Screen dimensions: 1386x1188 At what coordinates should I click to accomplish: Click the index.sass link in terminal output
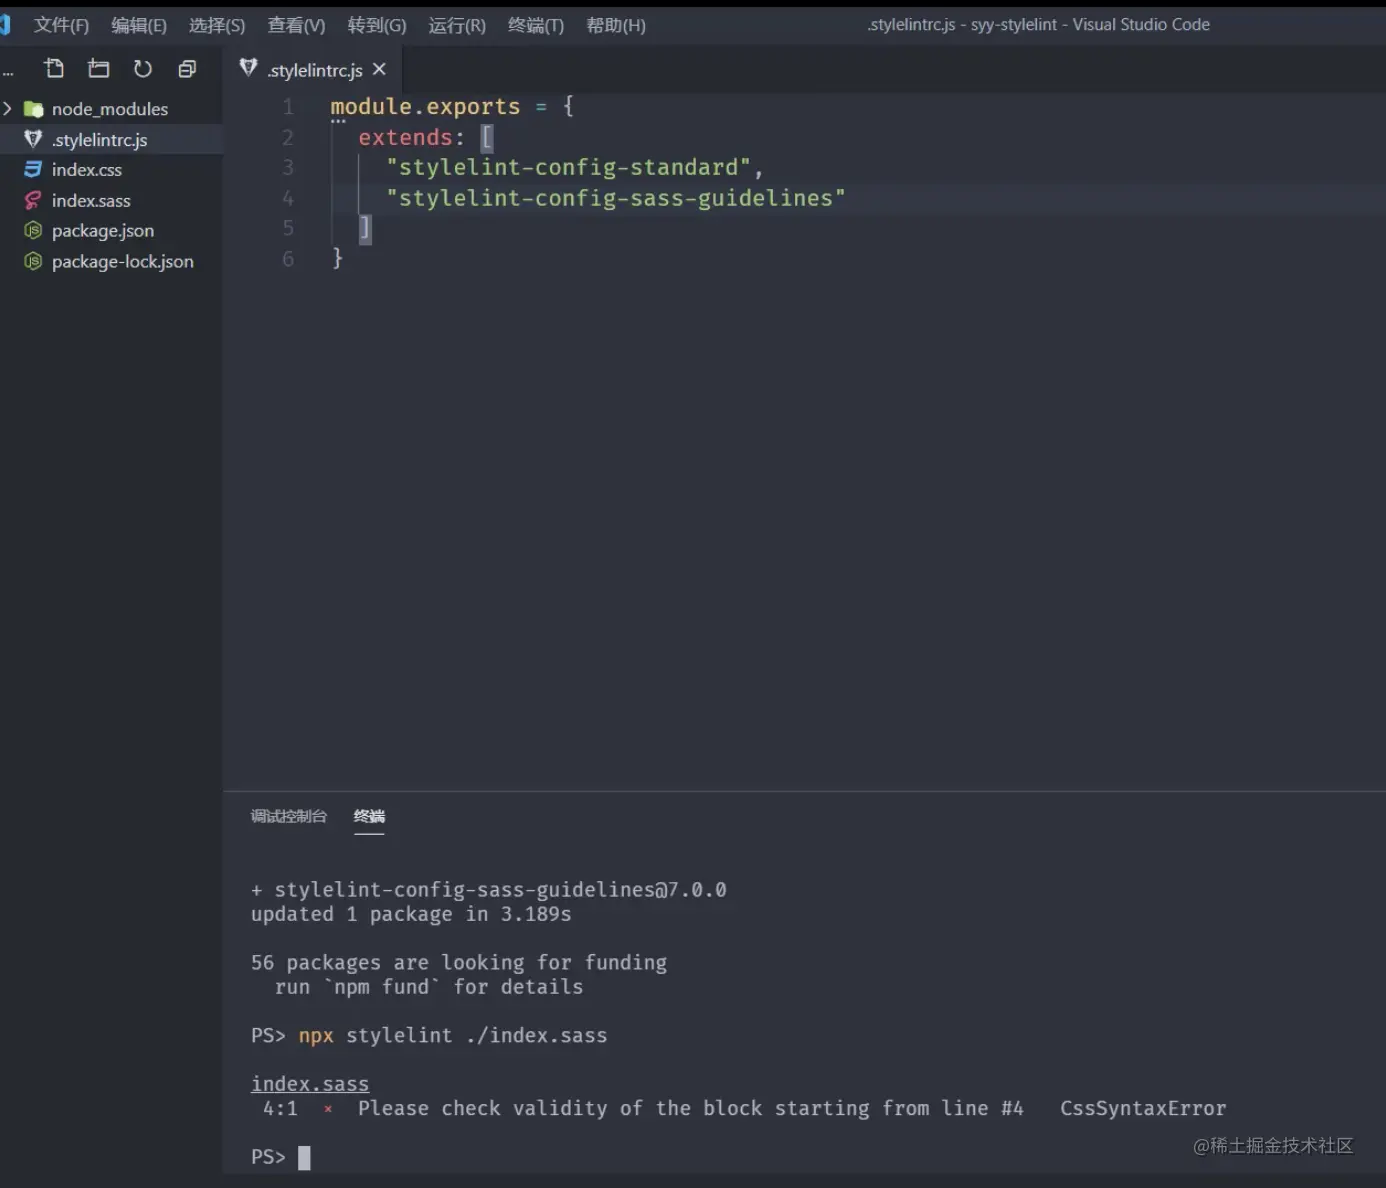coord(310,1084)
